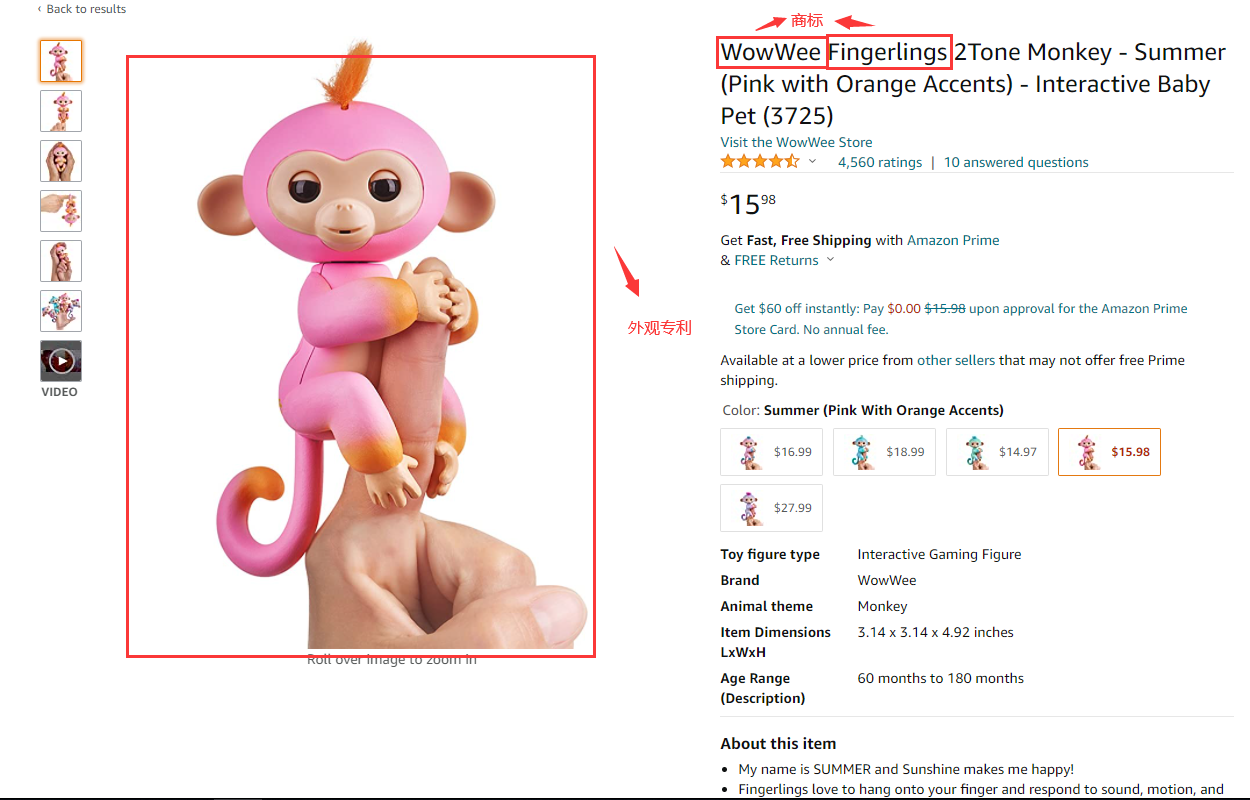
Task: Go back to results
Action: tap(82, 9)
